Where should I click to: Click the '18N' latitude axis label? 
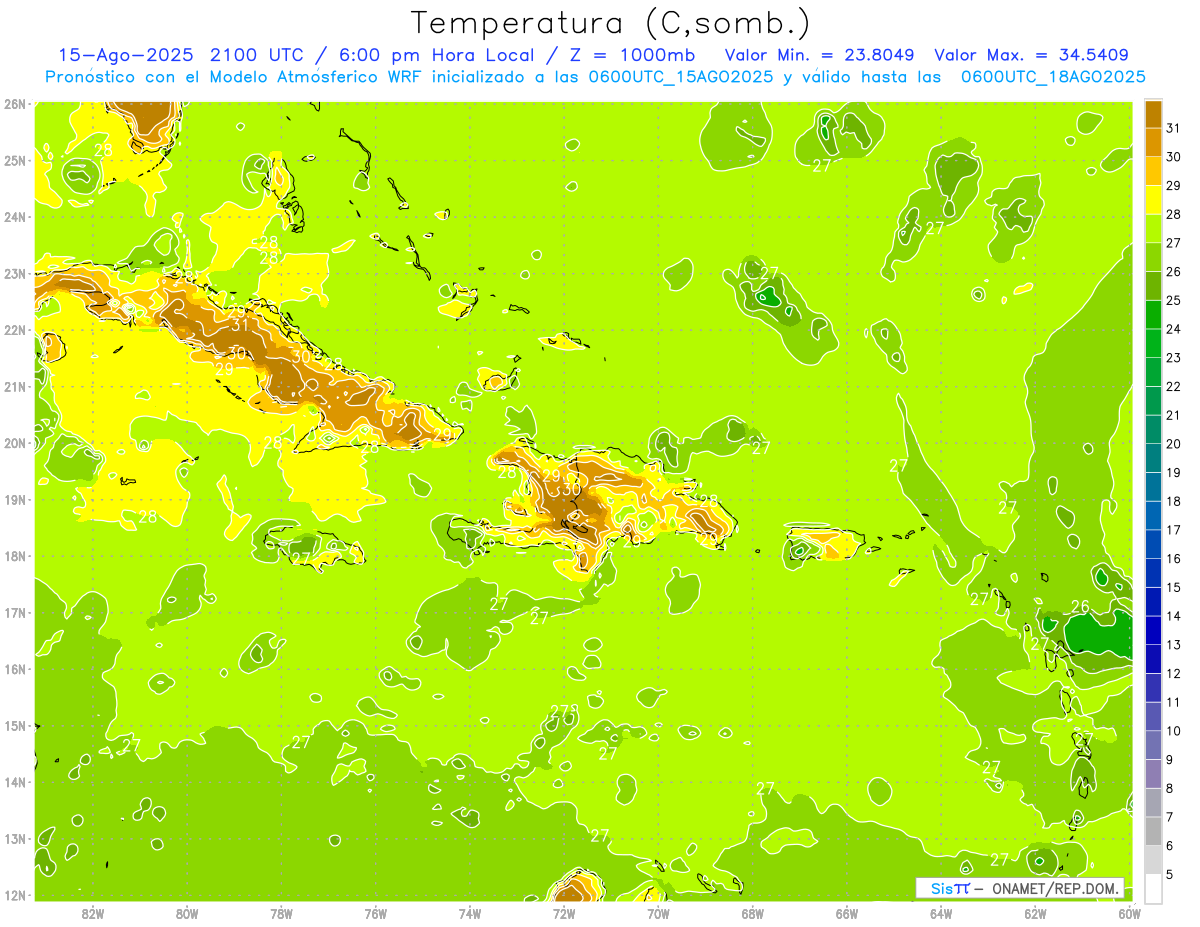[x=15, y=556]
